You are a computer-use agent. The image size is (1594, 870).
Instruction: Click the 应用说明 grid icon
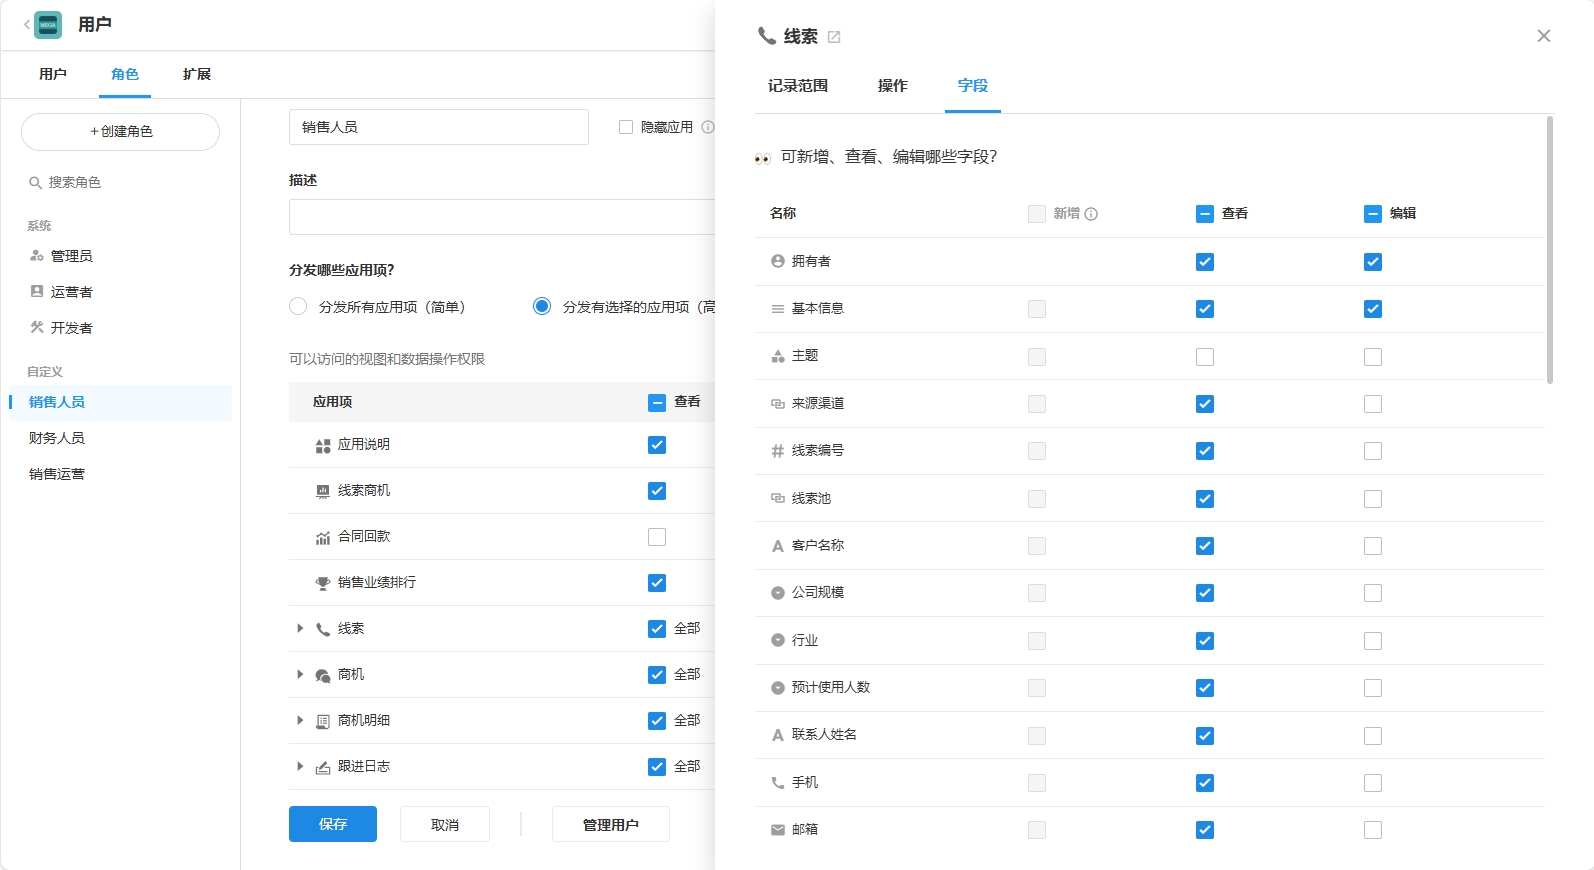(x=323, y=446)
